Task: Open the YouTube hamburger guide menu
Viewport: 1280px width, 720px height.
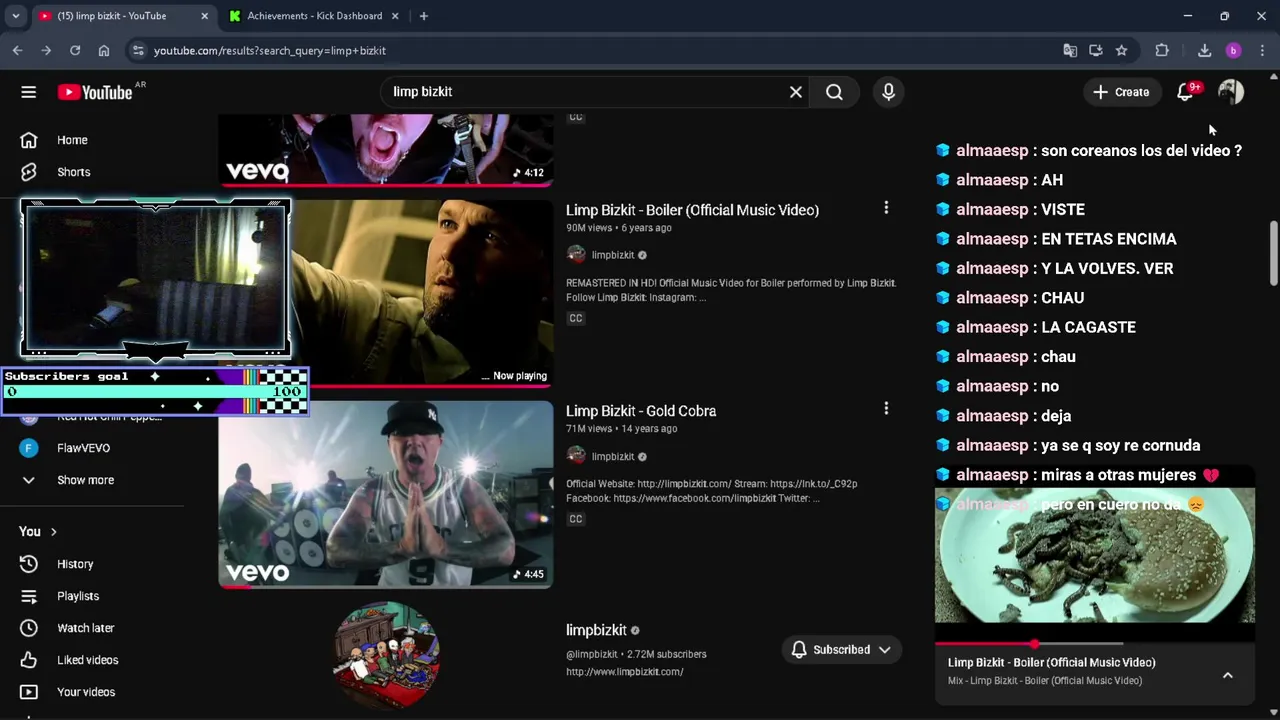Action: click(28, 92)
